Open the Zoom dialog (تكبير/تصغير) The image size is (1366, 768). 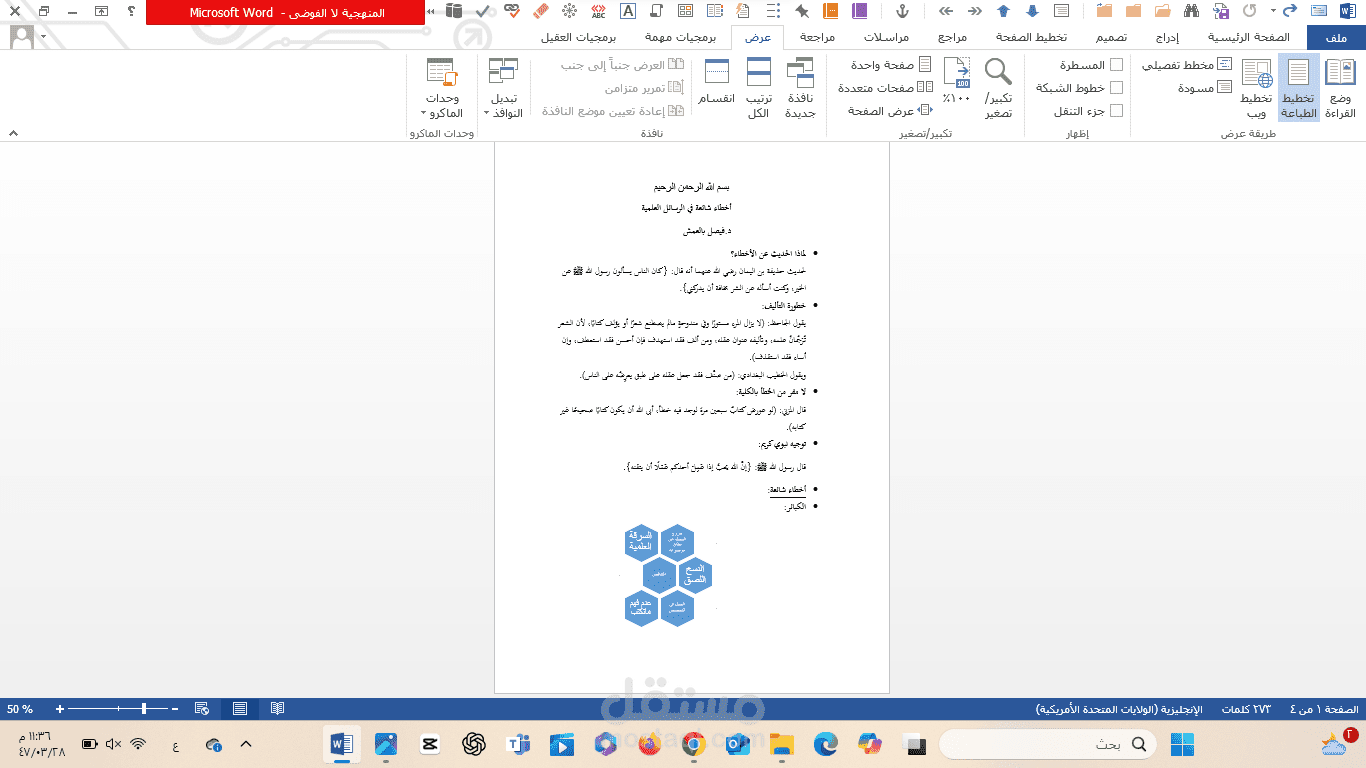point(998,88)
